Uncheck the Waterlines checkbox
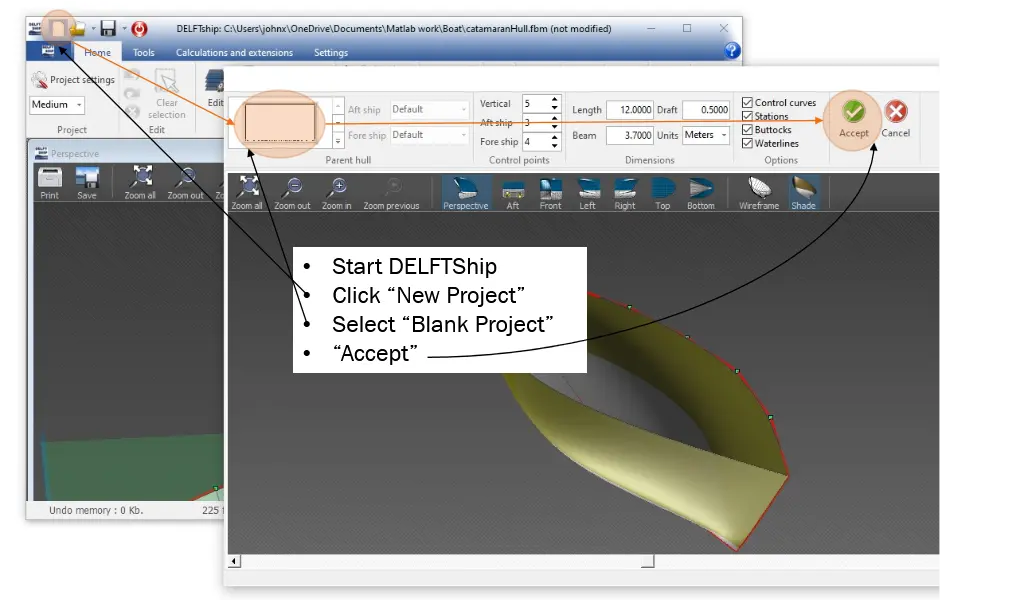The height and width of the screenshot is (601, 1020). tap(747, 144)
